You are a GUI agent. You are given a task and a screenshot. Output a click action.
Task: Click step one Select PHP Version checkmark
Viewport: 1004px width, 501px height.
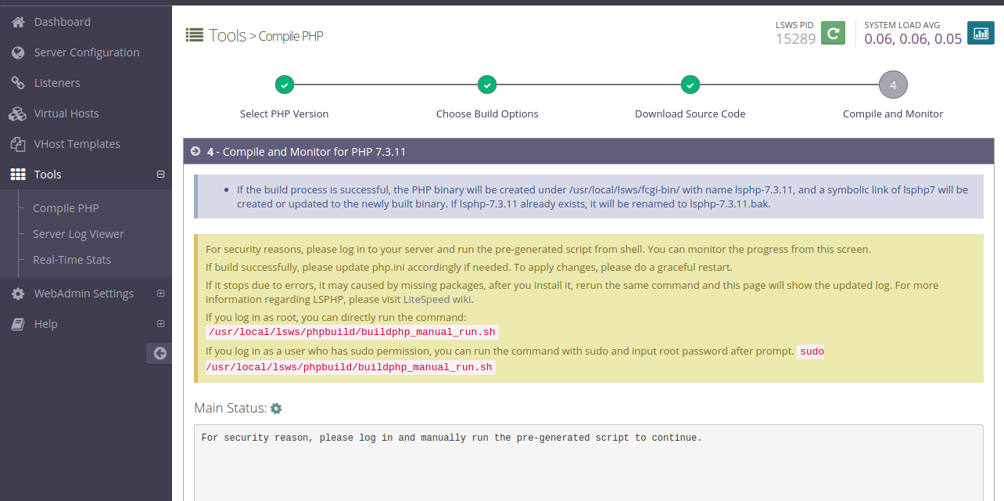coord(284,85)
